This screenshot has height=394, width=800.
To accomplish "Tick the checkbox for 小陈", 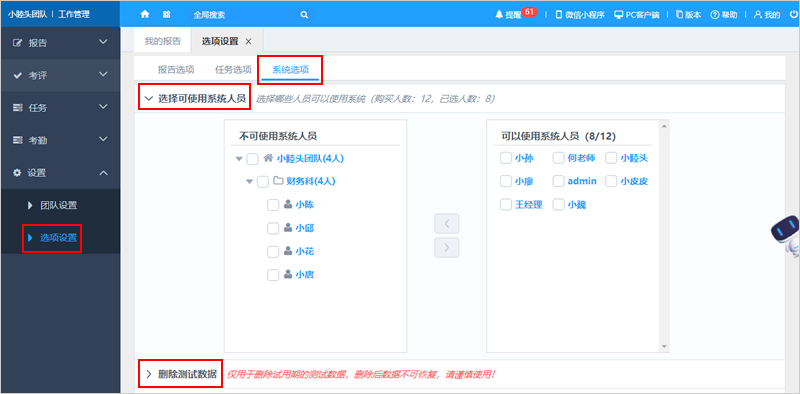I will (273, 205).
